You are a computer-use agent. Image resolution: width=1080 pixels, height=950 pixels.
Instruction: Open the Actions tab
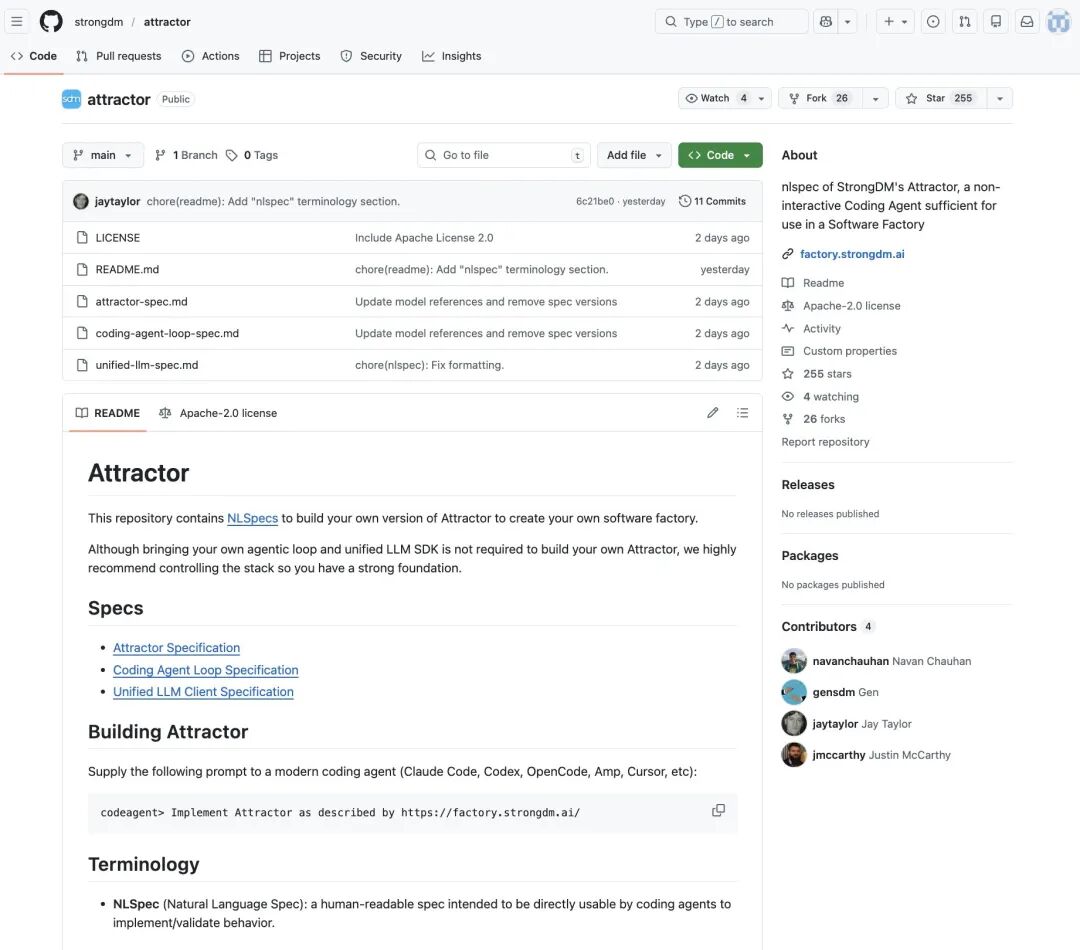coord(210,56)
